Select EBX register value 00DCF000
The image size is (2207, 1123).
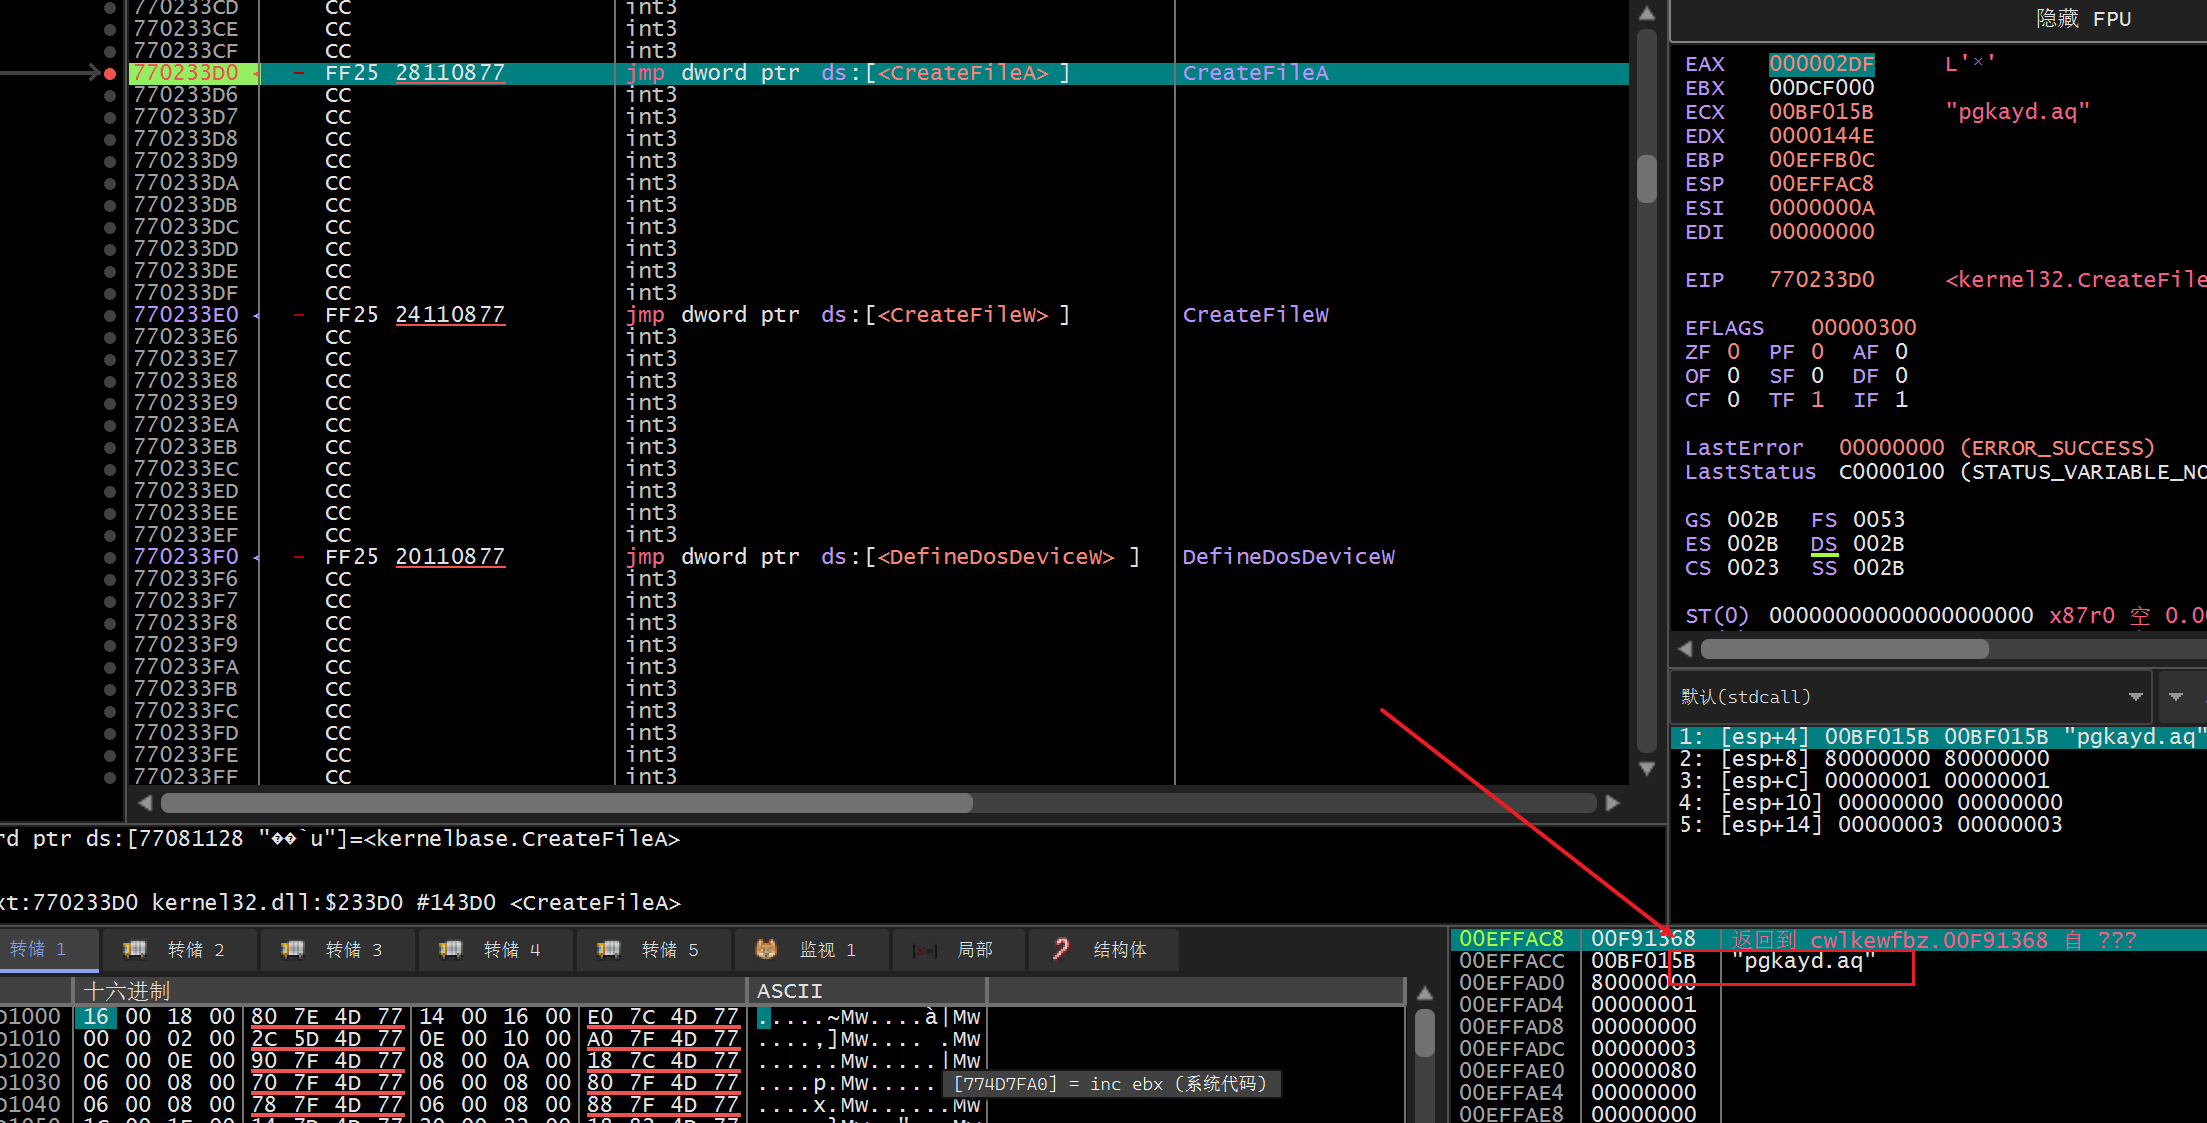[1821, 88]
